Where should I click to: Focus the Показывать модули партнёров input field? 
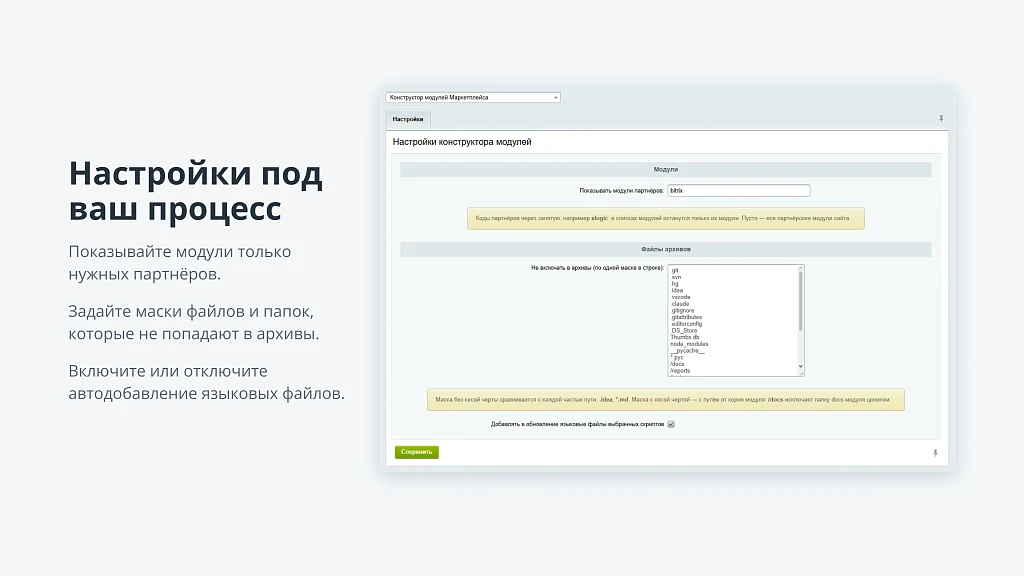pyautogui.click(x=739, y=191)
